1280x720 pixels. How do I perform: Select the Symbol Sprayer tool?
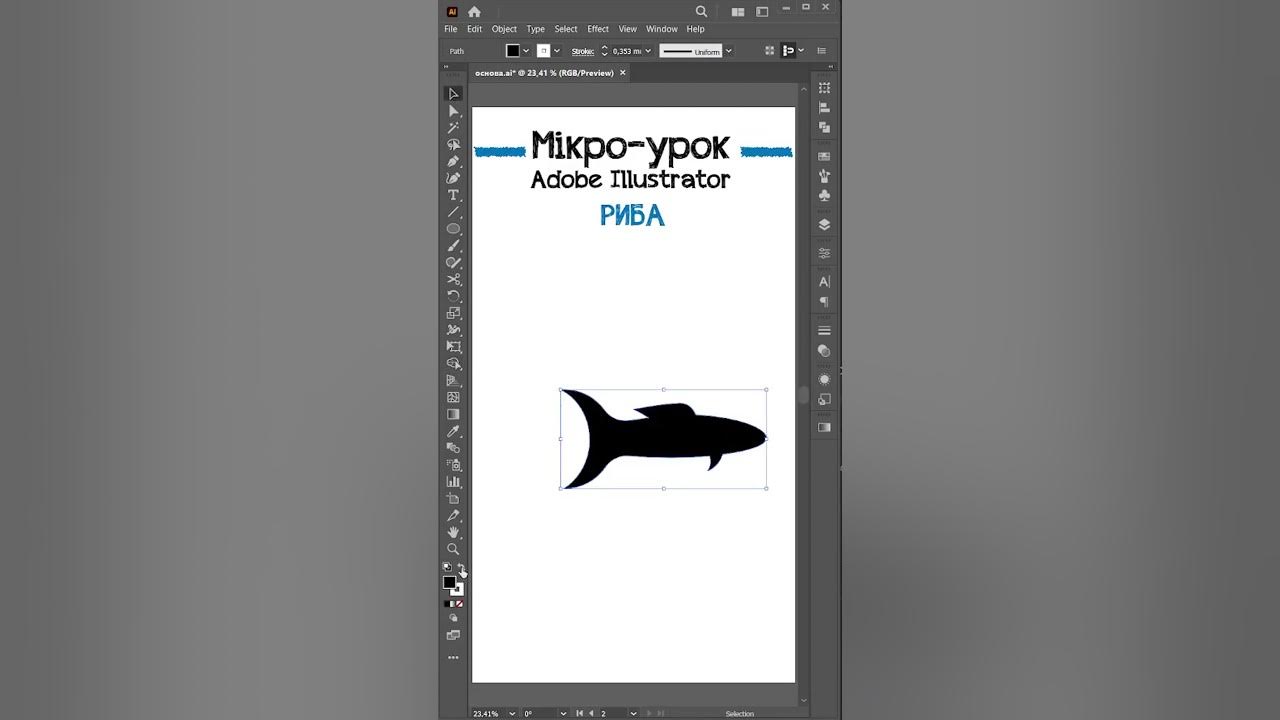[453, 465]
